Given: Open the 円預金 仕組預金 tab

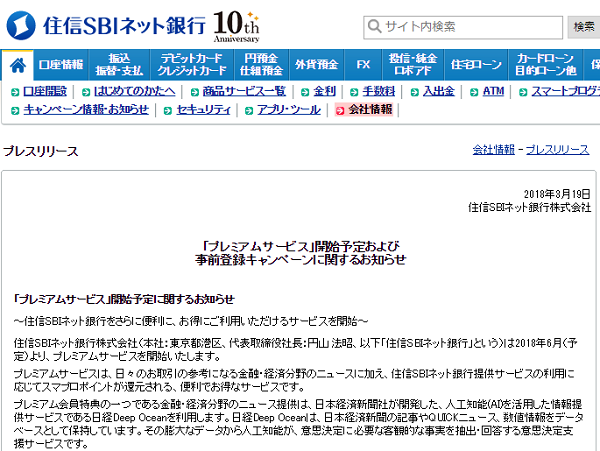Looking at the screenshot, I should point(261,65).
